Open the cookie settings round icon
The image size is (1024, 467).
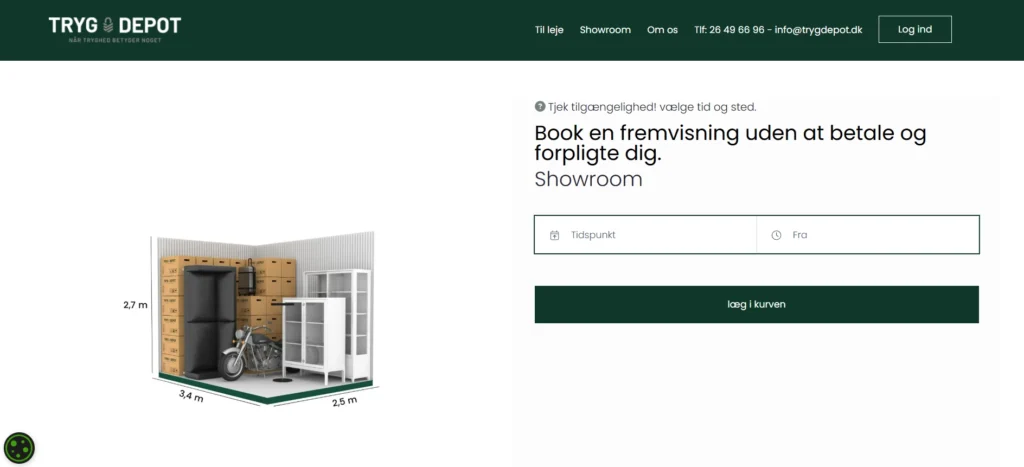[x=19, y=448]
